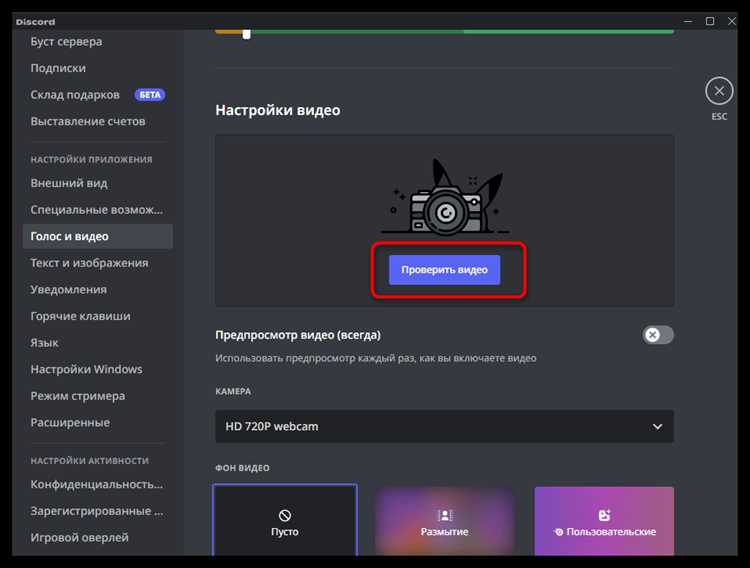Click the Использовать предпросмотр description text
The image size is (750, 568).
375,358
